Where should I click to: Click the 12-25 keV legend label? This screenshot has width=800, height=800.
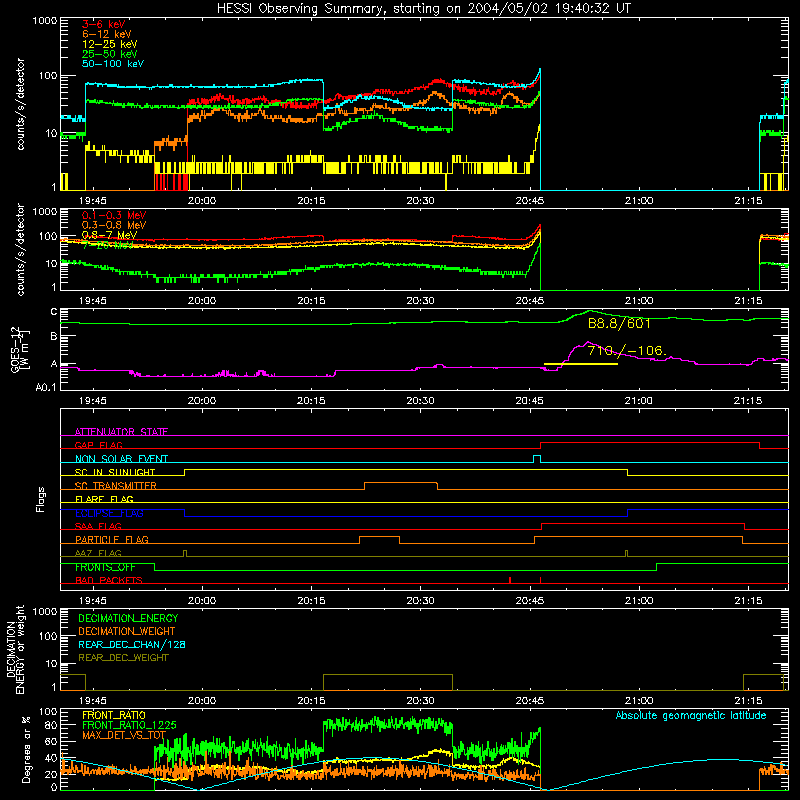click(109, 44)
